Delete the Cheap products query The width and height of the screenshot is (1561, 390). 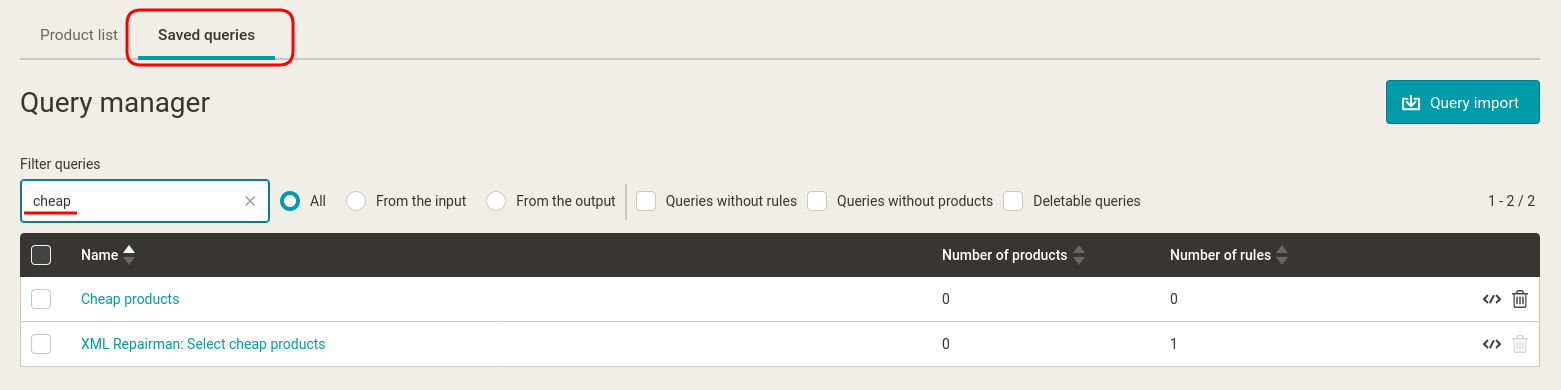pos(1520,299)
